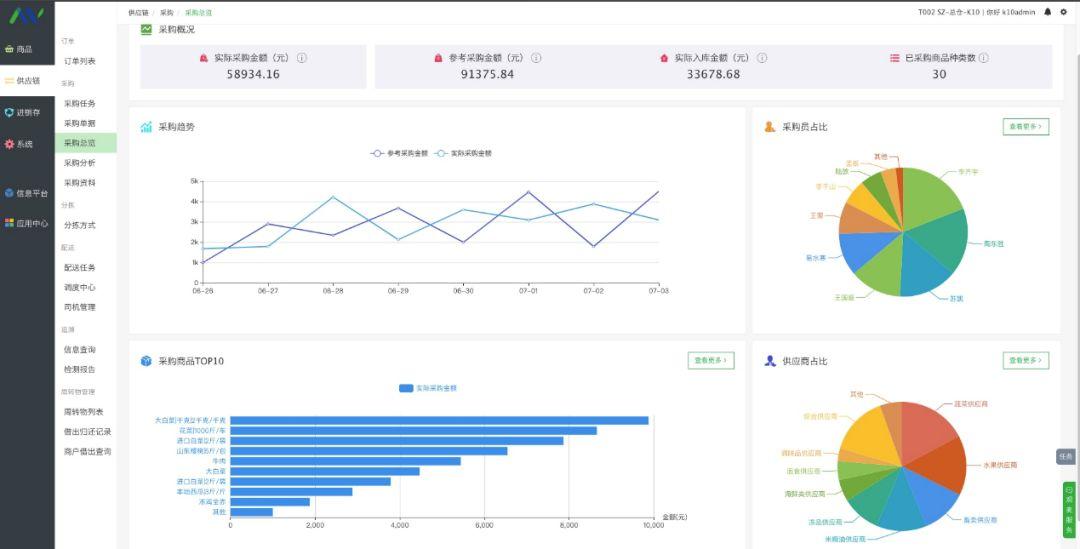This screenshot has height=549, width=1080.
Task: Expand 查看更多 in the 供应商占比 panel
Action: coord(1025,360)
